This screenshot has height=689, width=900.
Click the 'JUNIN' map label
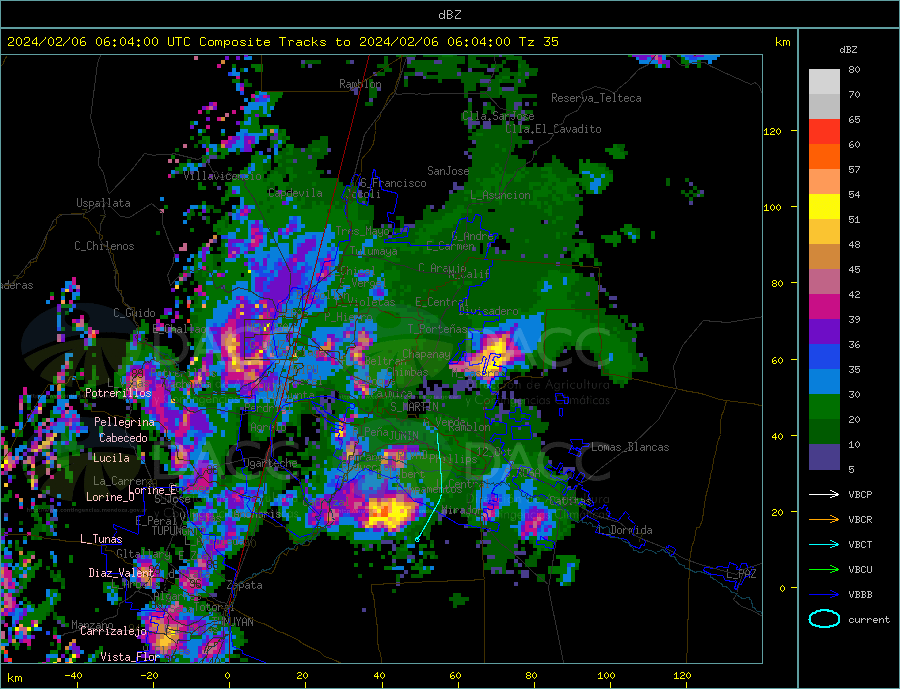tap(404, 436)
